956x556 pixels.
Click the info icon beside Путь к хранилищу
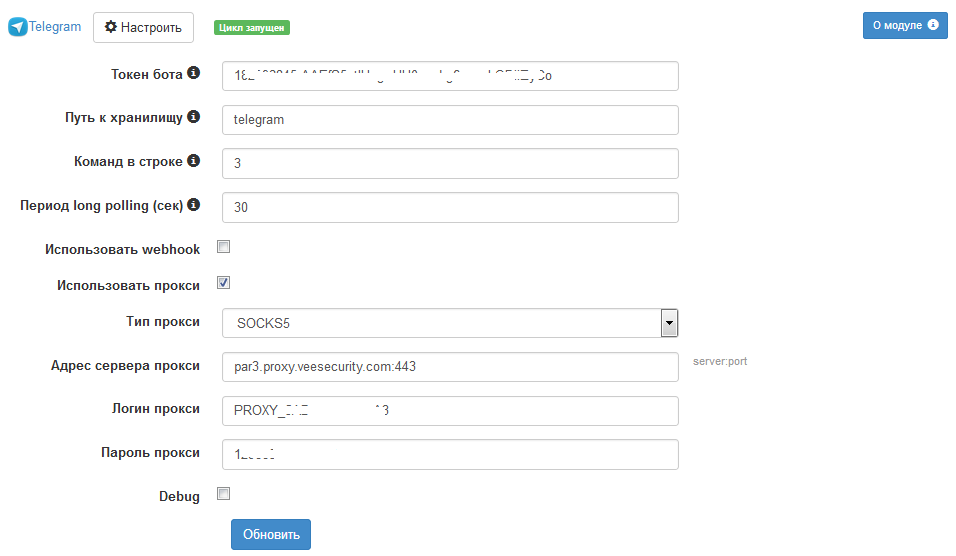click(194, 117)
